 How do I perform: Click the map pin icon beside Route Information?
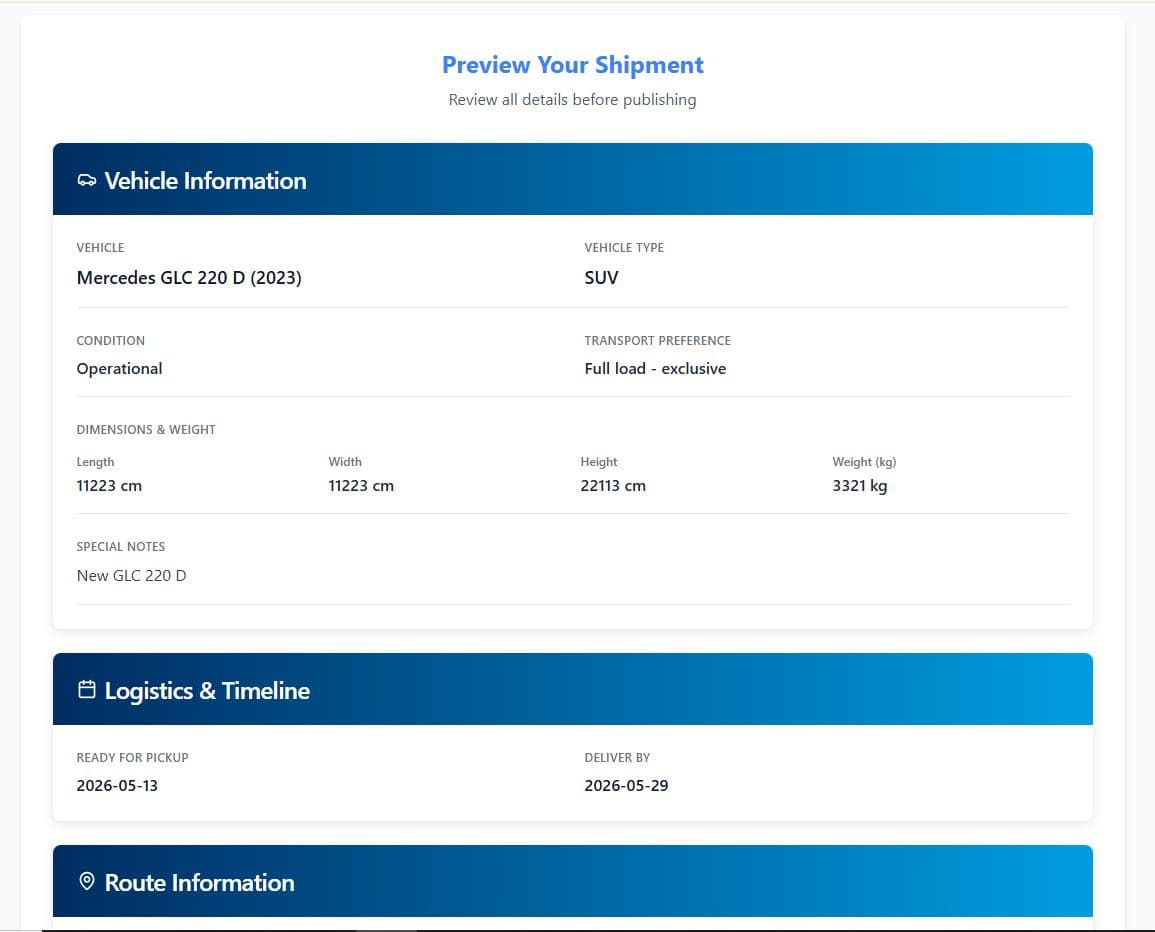87,881
